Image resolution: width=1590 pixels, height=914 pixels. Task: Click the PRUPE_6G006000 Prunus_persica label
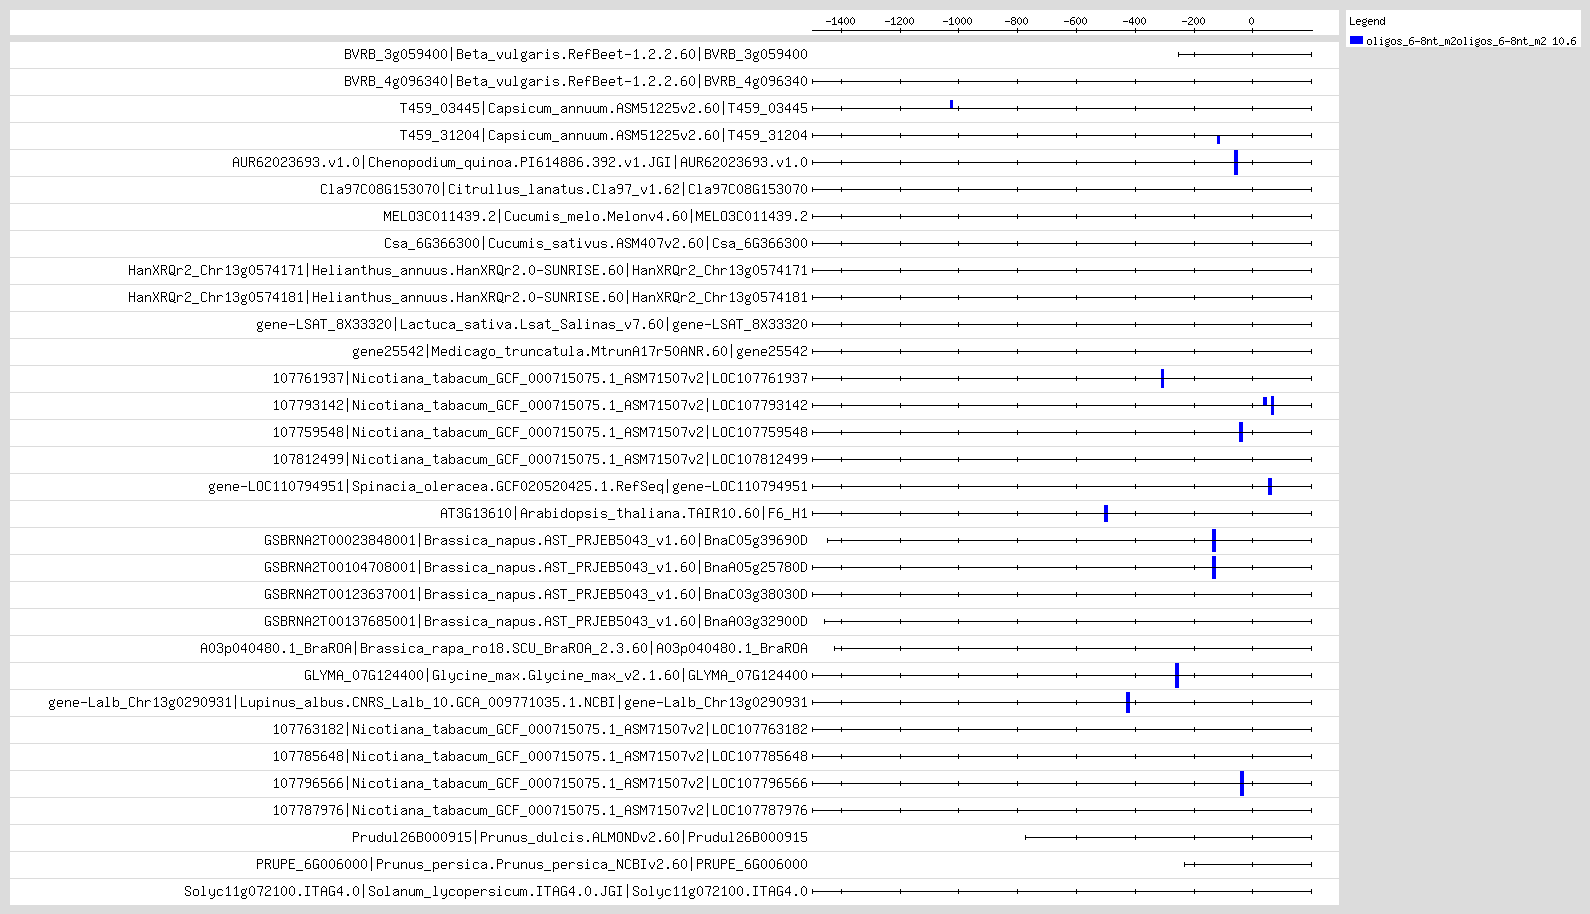532,864
